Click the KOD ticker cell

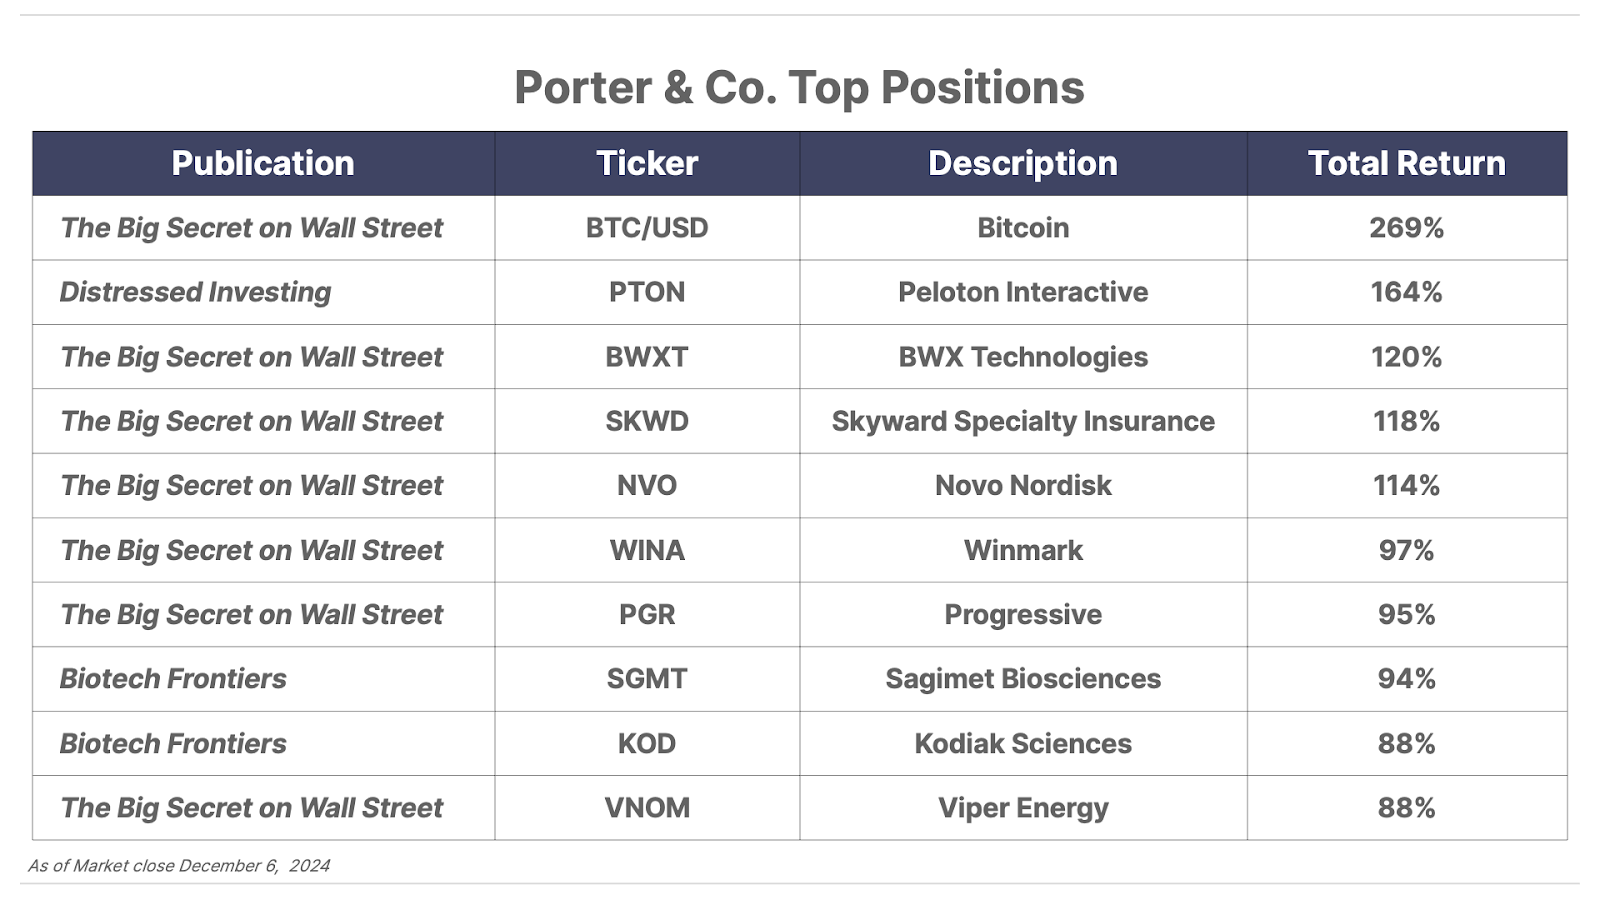(x=647, y=743)
